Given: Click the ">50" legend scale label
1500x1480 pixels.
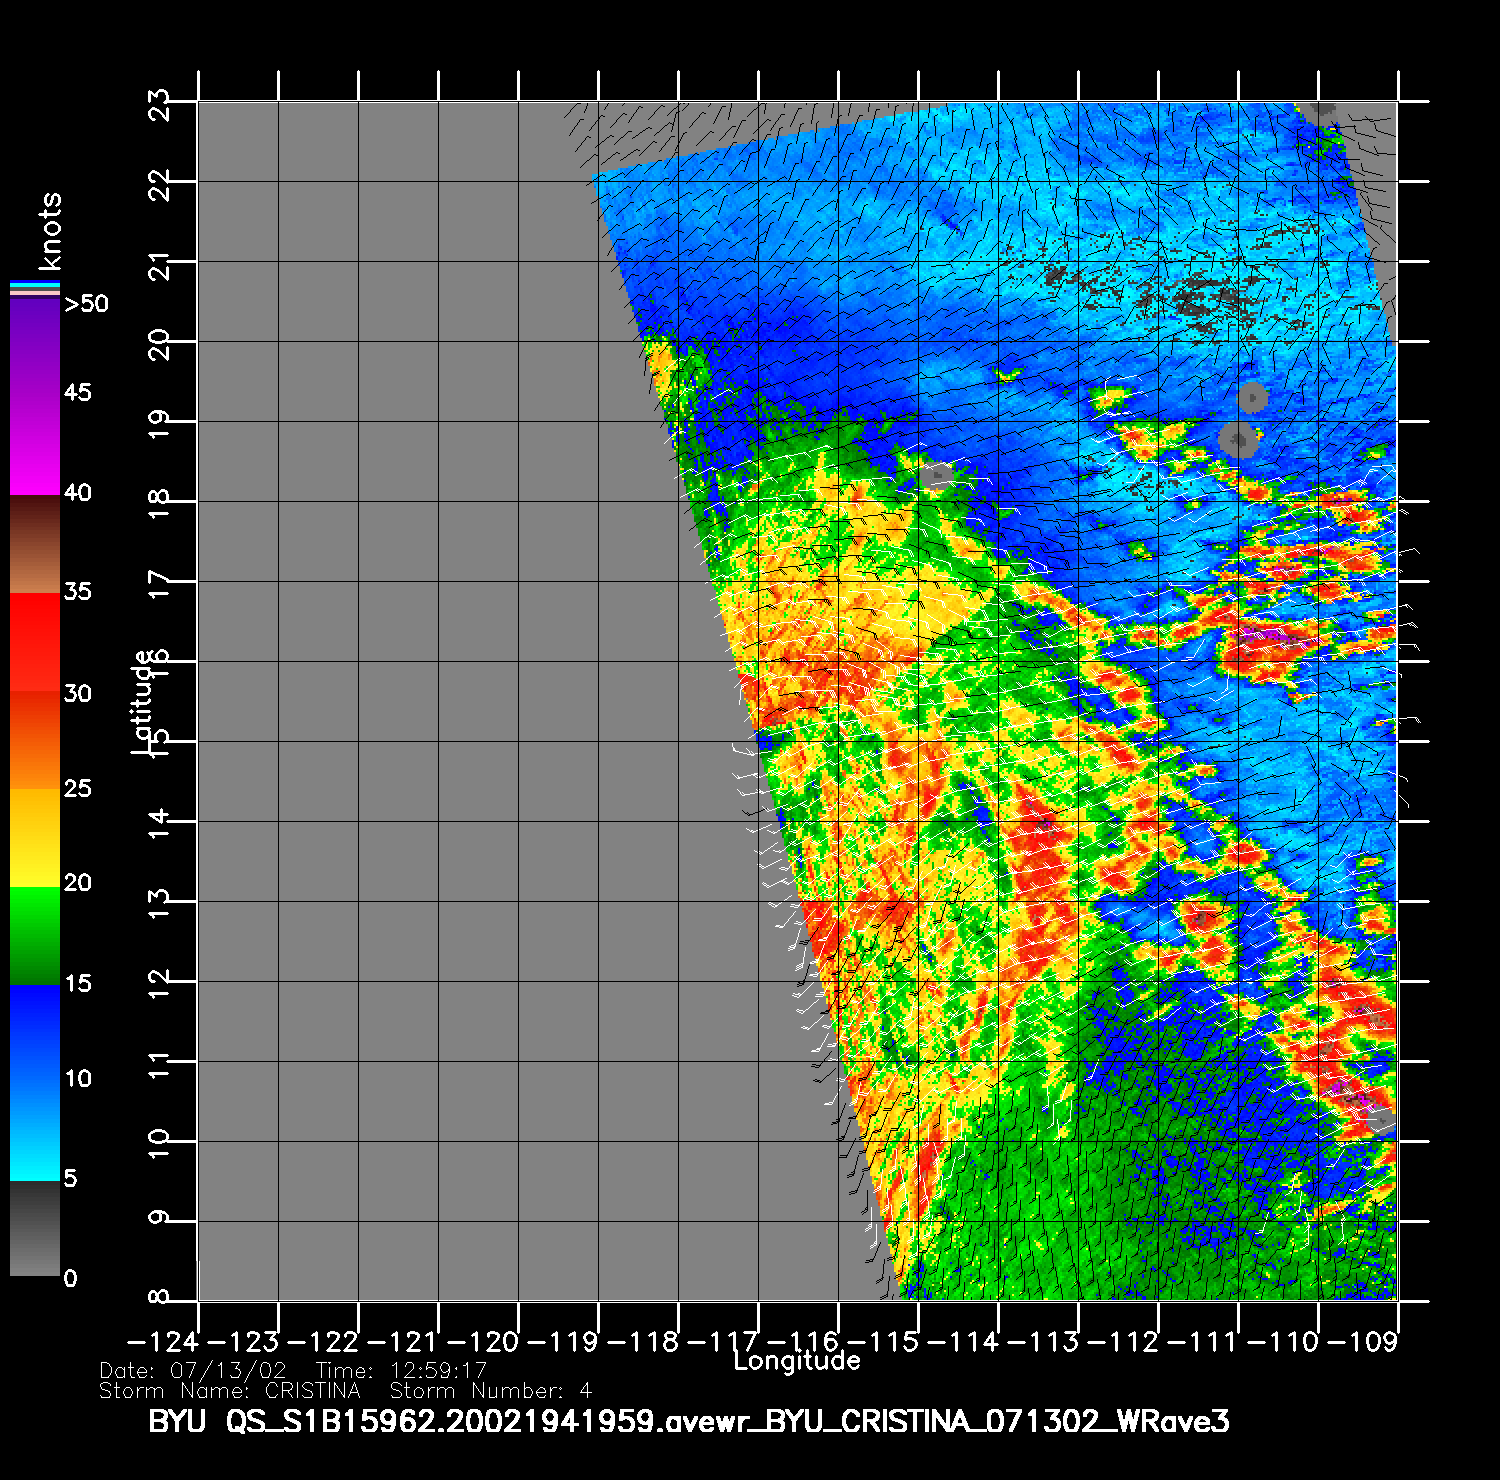Looking at the screenshot, I should 86,304.
